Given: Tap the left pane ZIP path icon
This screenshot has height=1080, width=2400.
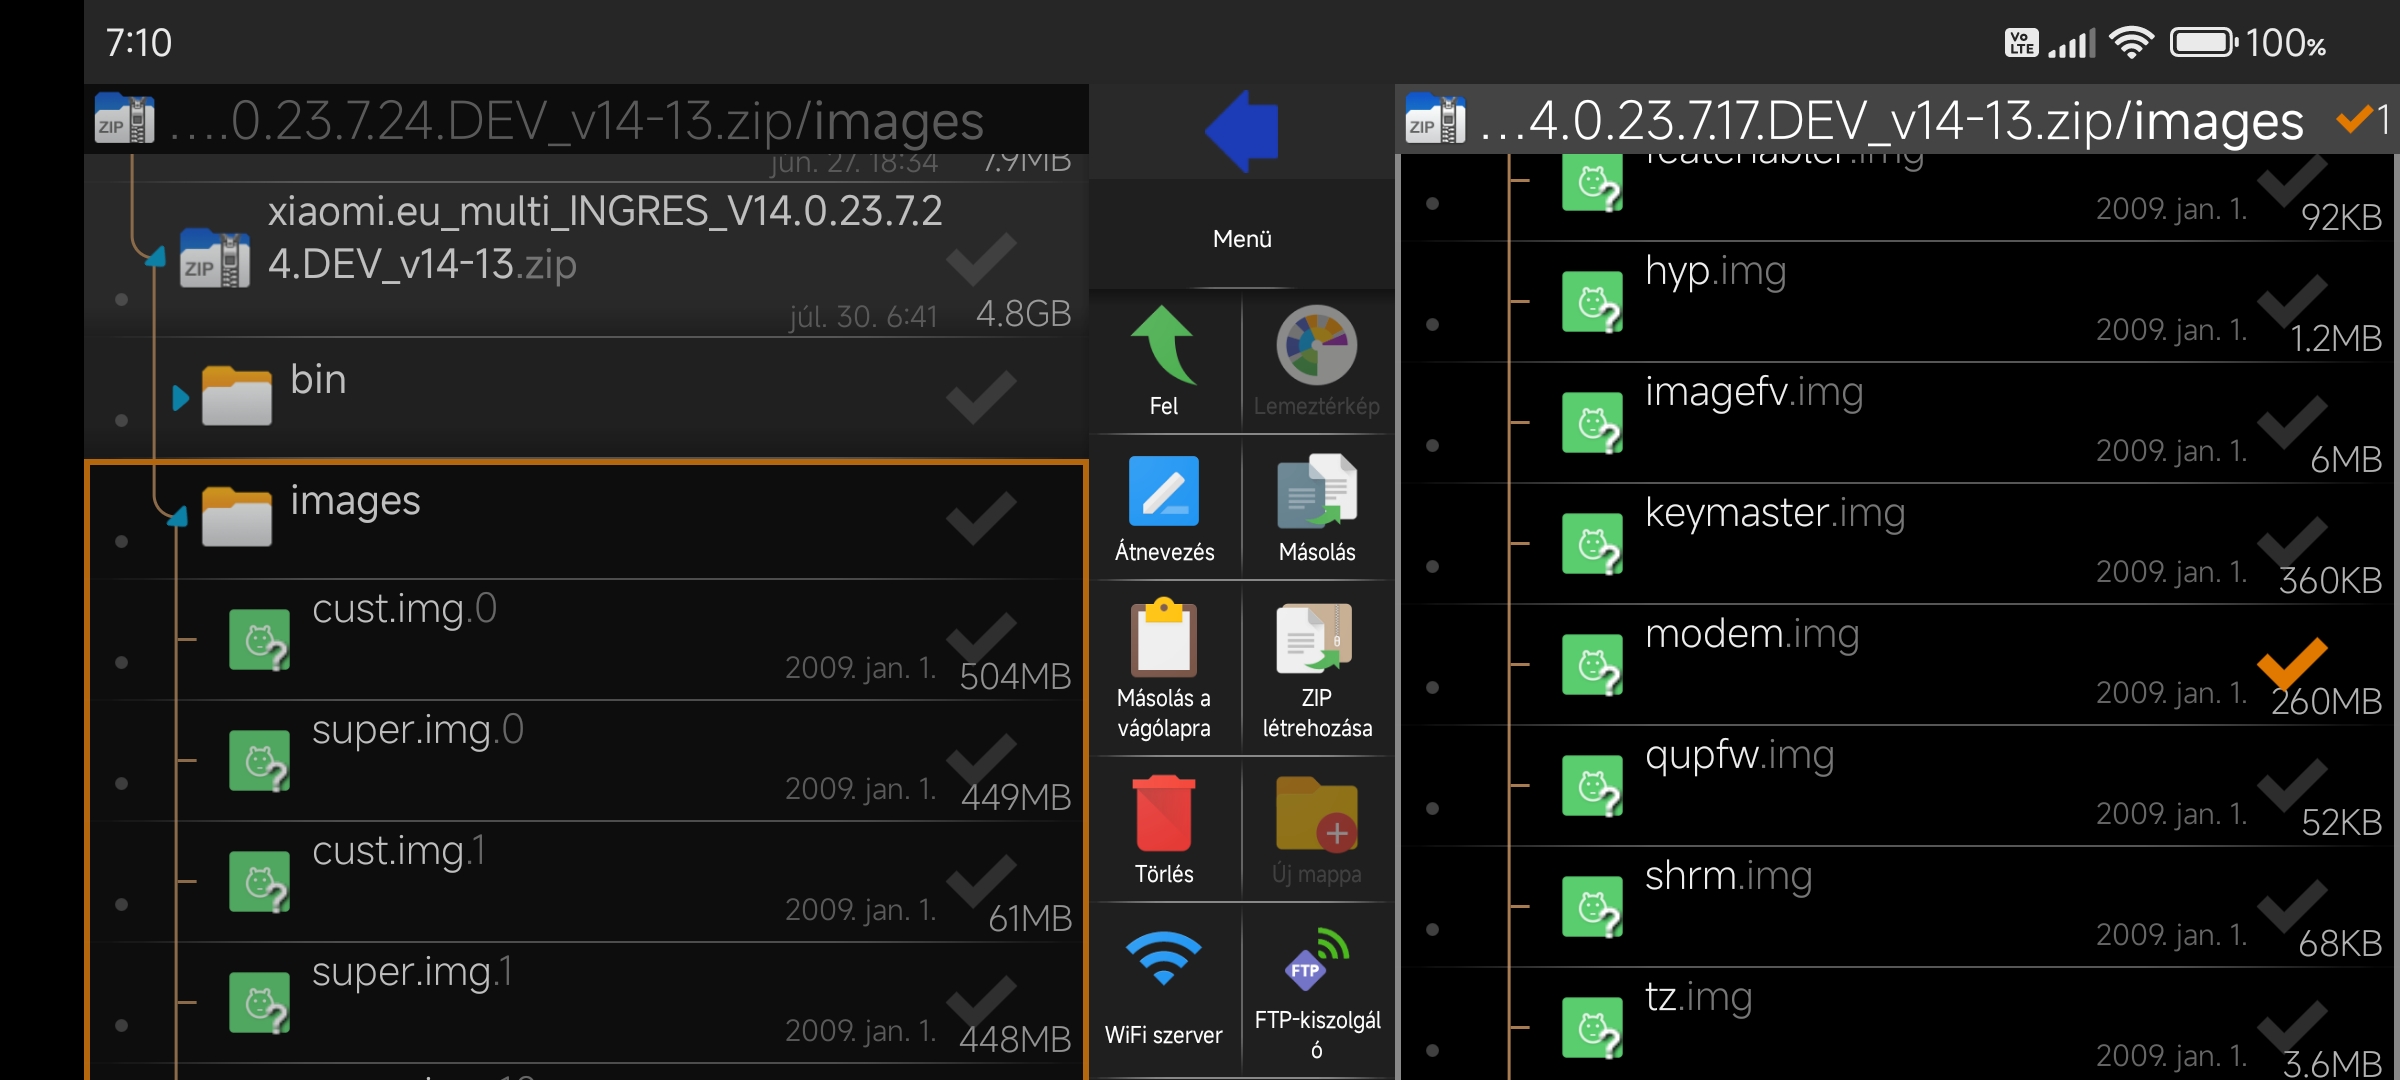Looking at the screenshot, I should click(125, 120).
